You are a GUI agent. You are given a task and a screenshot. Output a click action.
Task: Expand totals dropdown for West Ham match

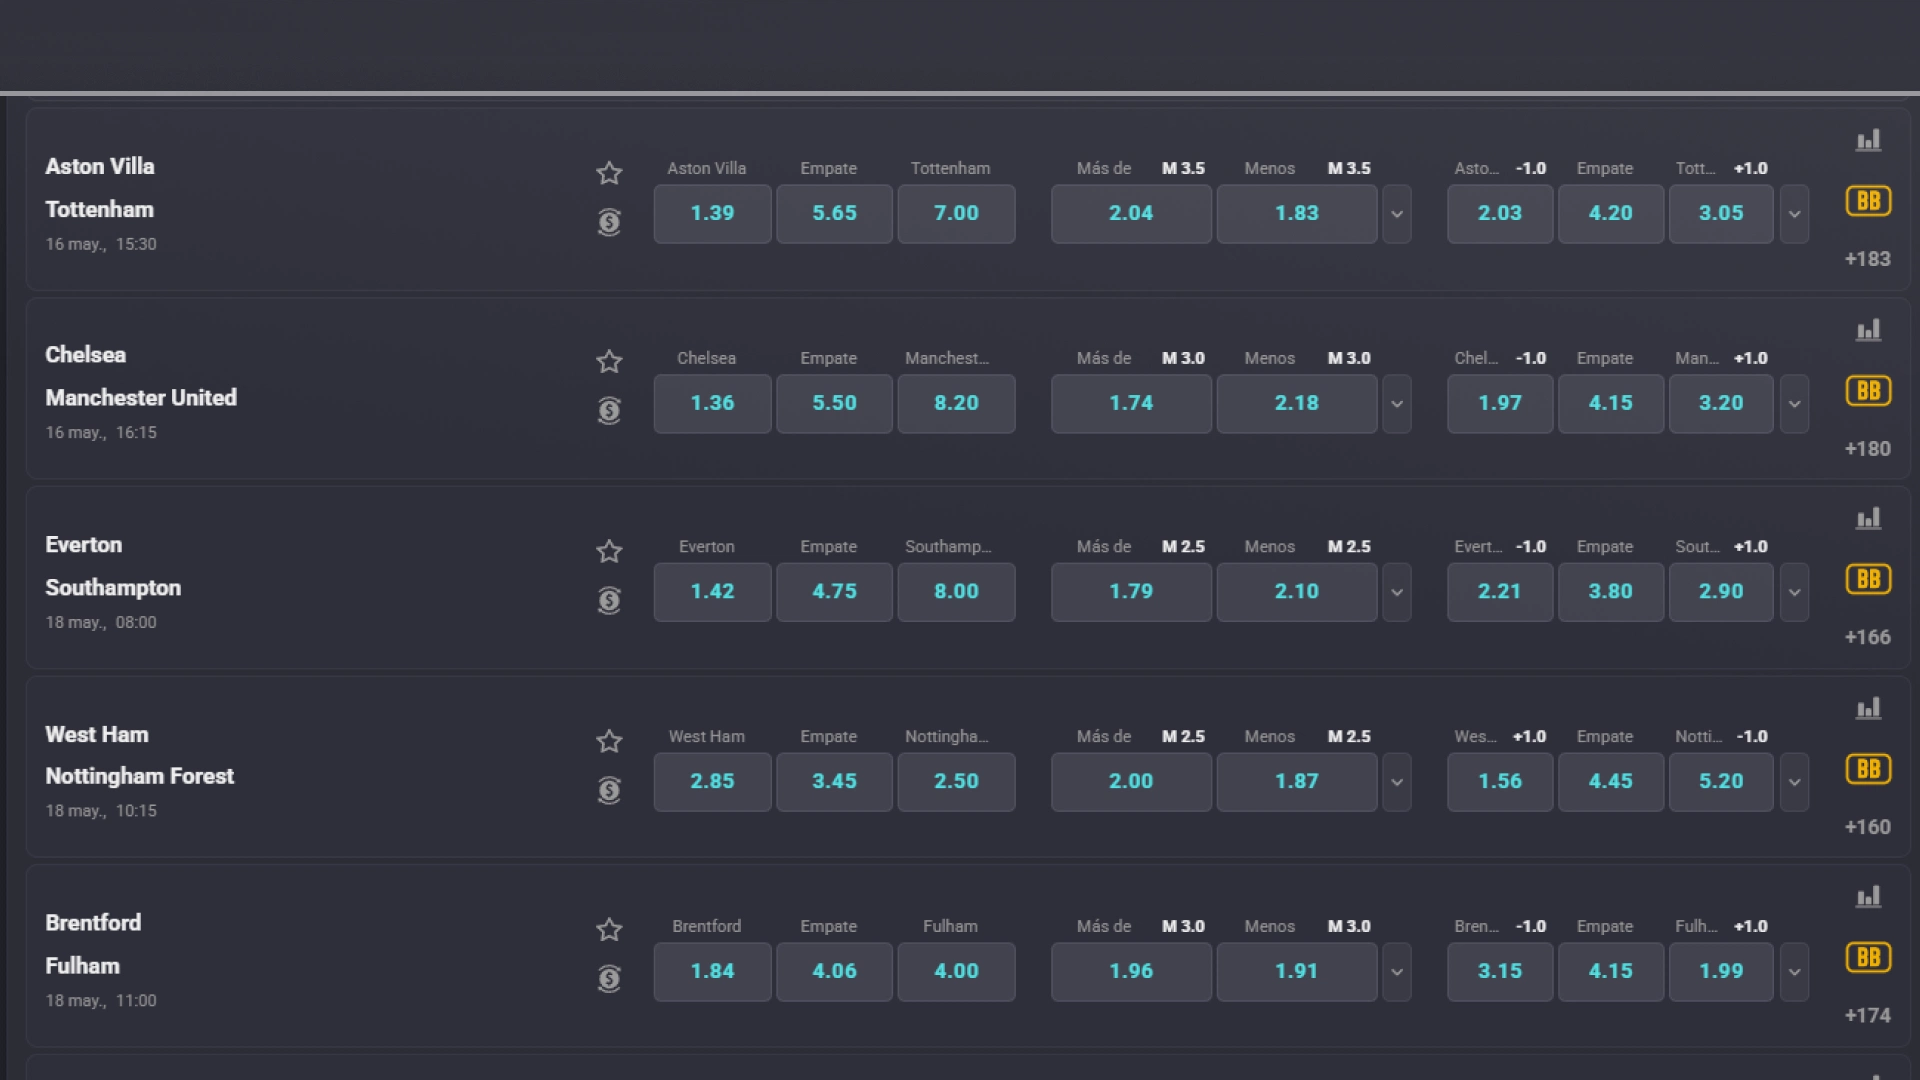coord(1397,782)
